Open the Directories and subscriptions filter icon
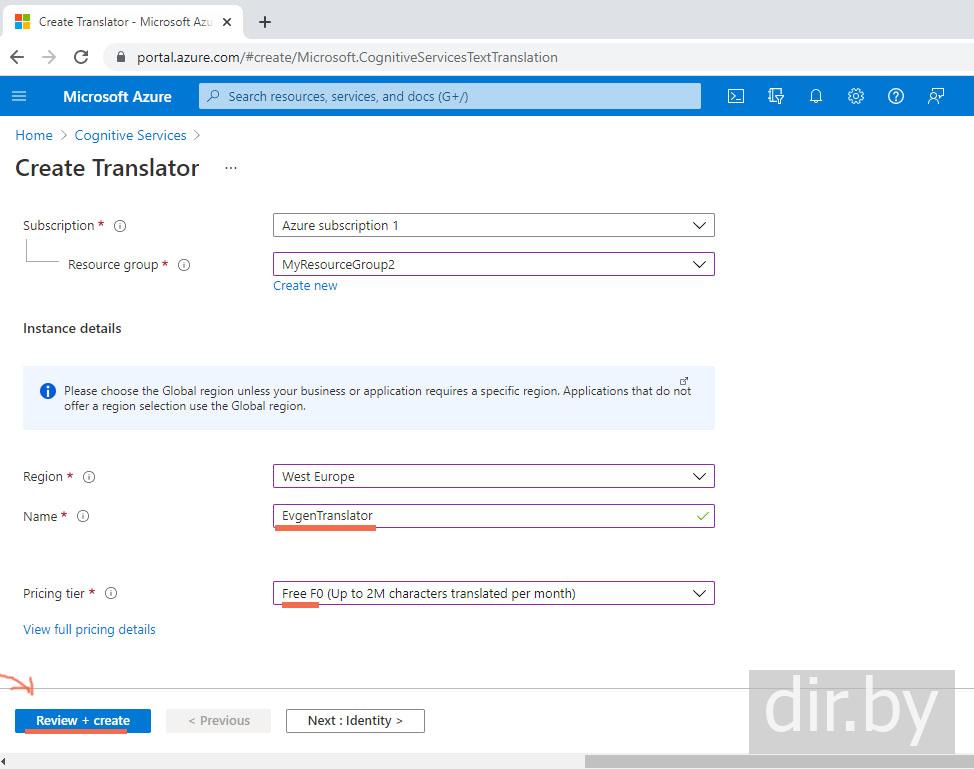Viewport: 974px width, 769px height. [775, 96]
